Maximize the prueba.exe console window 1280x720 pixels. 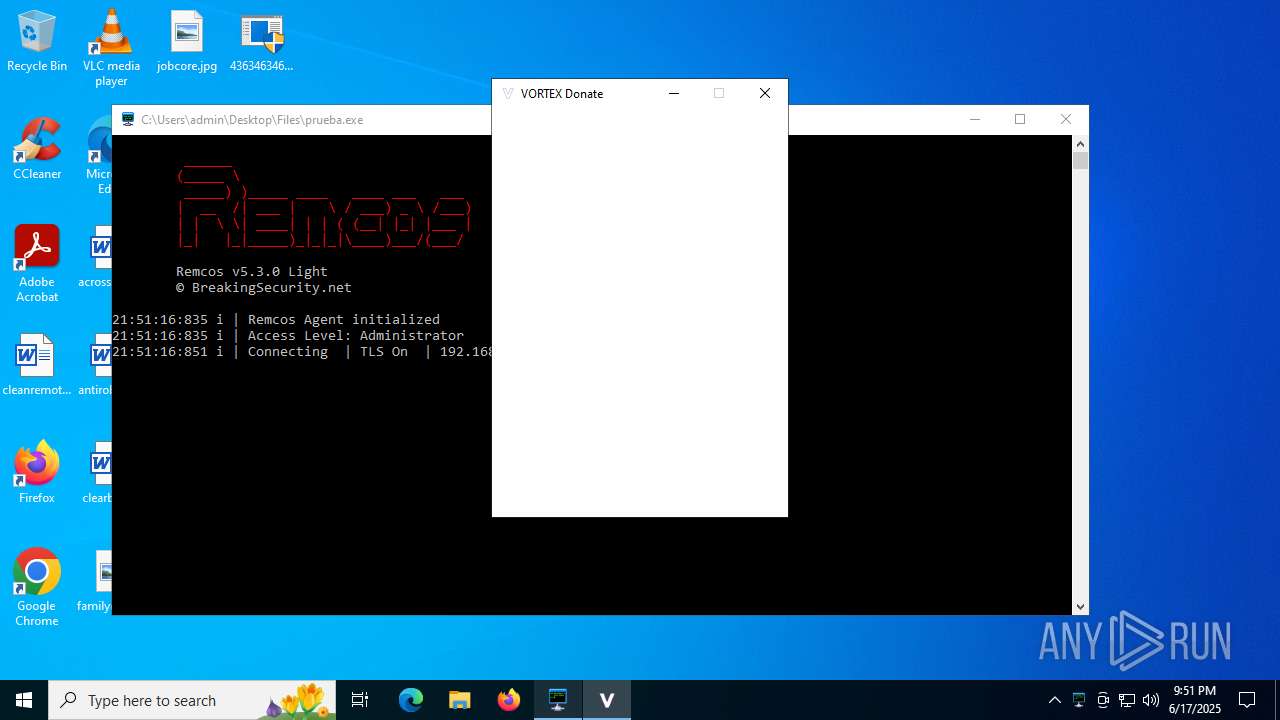1020,120
